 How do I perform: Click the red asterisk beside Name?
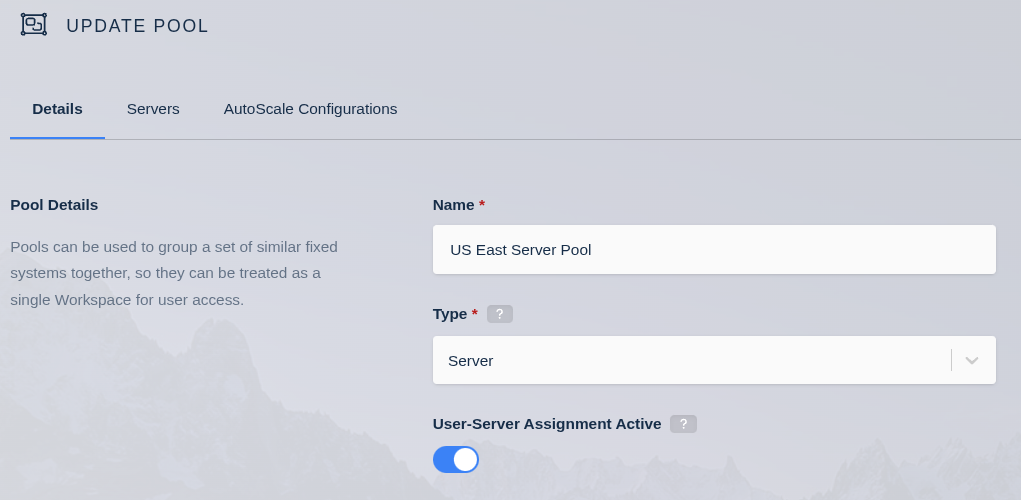pyautogui.click(x=482, y=204)
